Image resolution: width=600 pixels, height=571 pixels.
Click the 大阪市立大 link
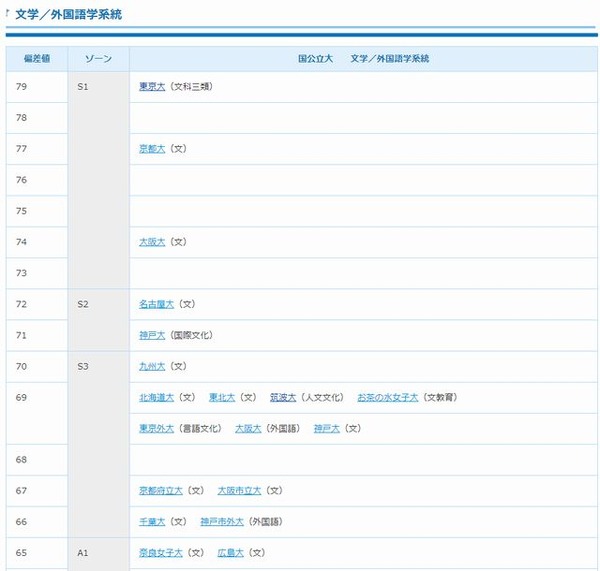239,491
